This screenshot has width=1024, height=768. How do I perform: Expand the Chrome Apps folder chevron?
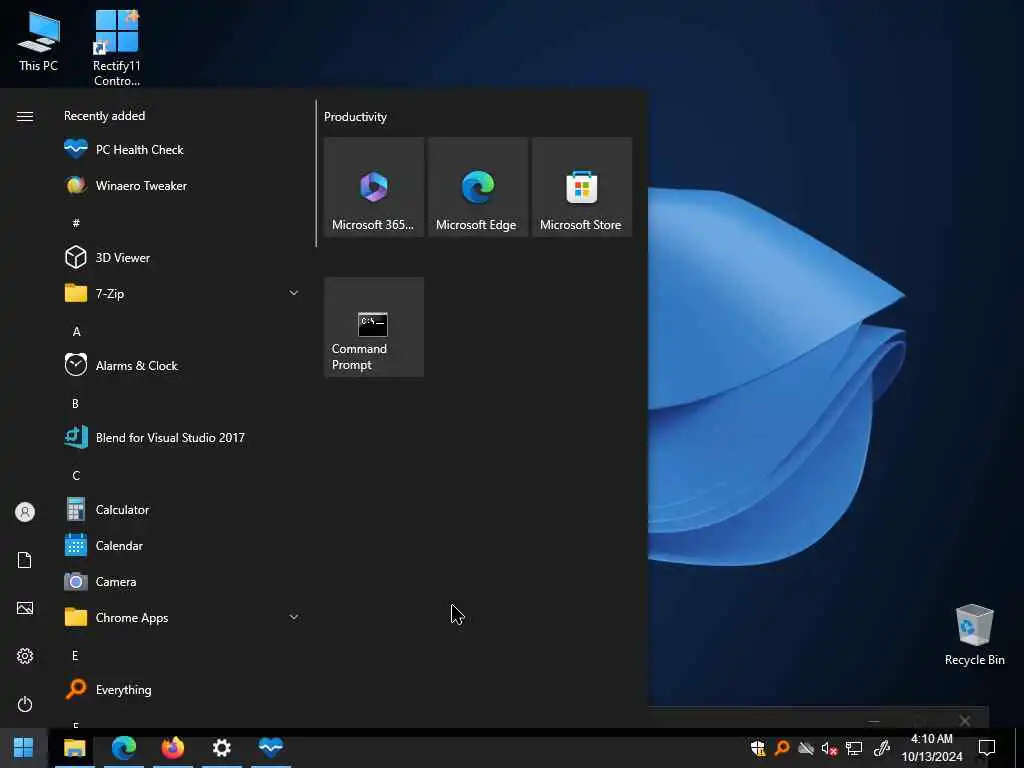tap(294, 617)
